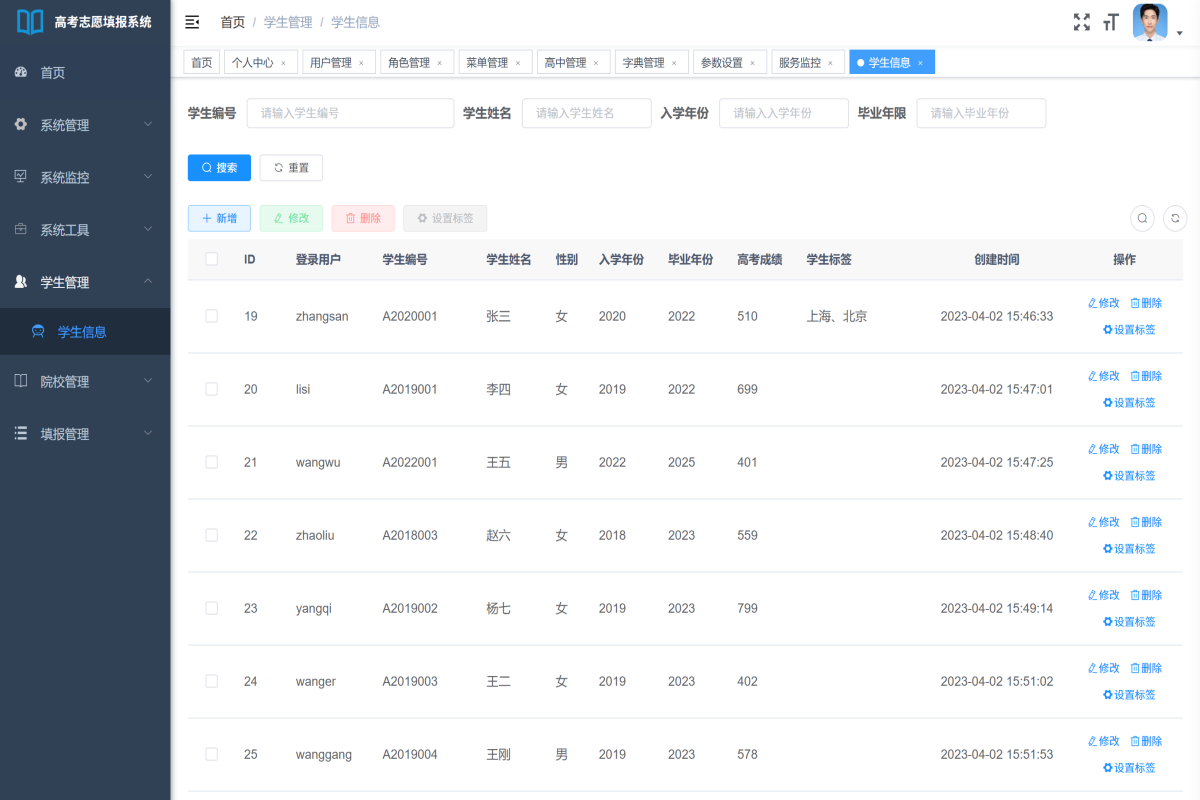Click the 学生信息 icon in sidebar

pos(37,332)
